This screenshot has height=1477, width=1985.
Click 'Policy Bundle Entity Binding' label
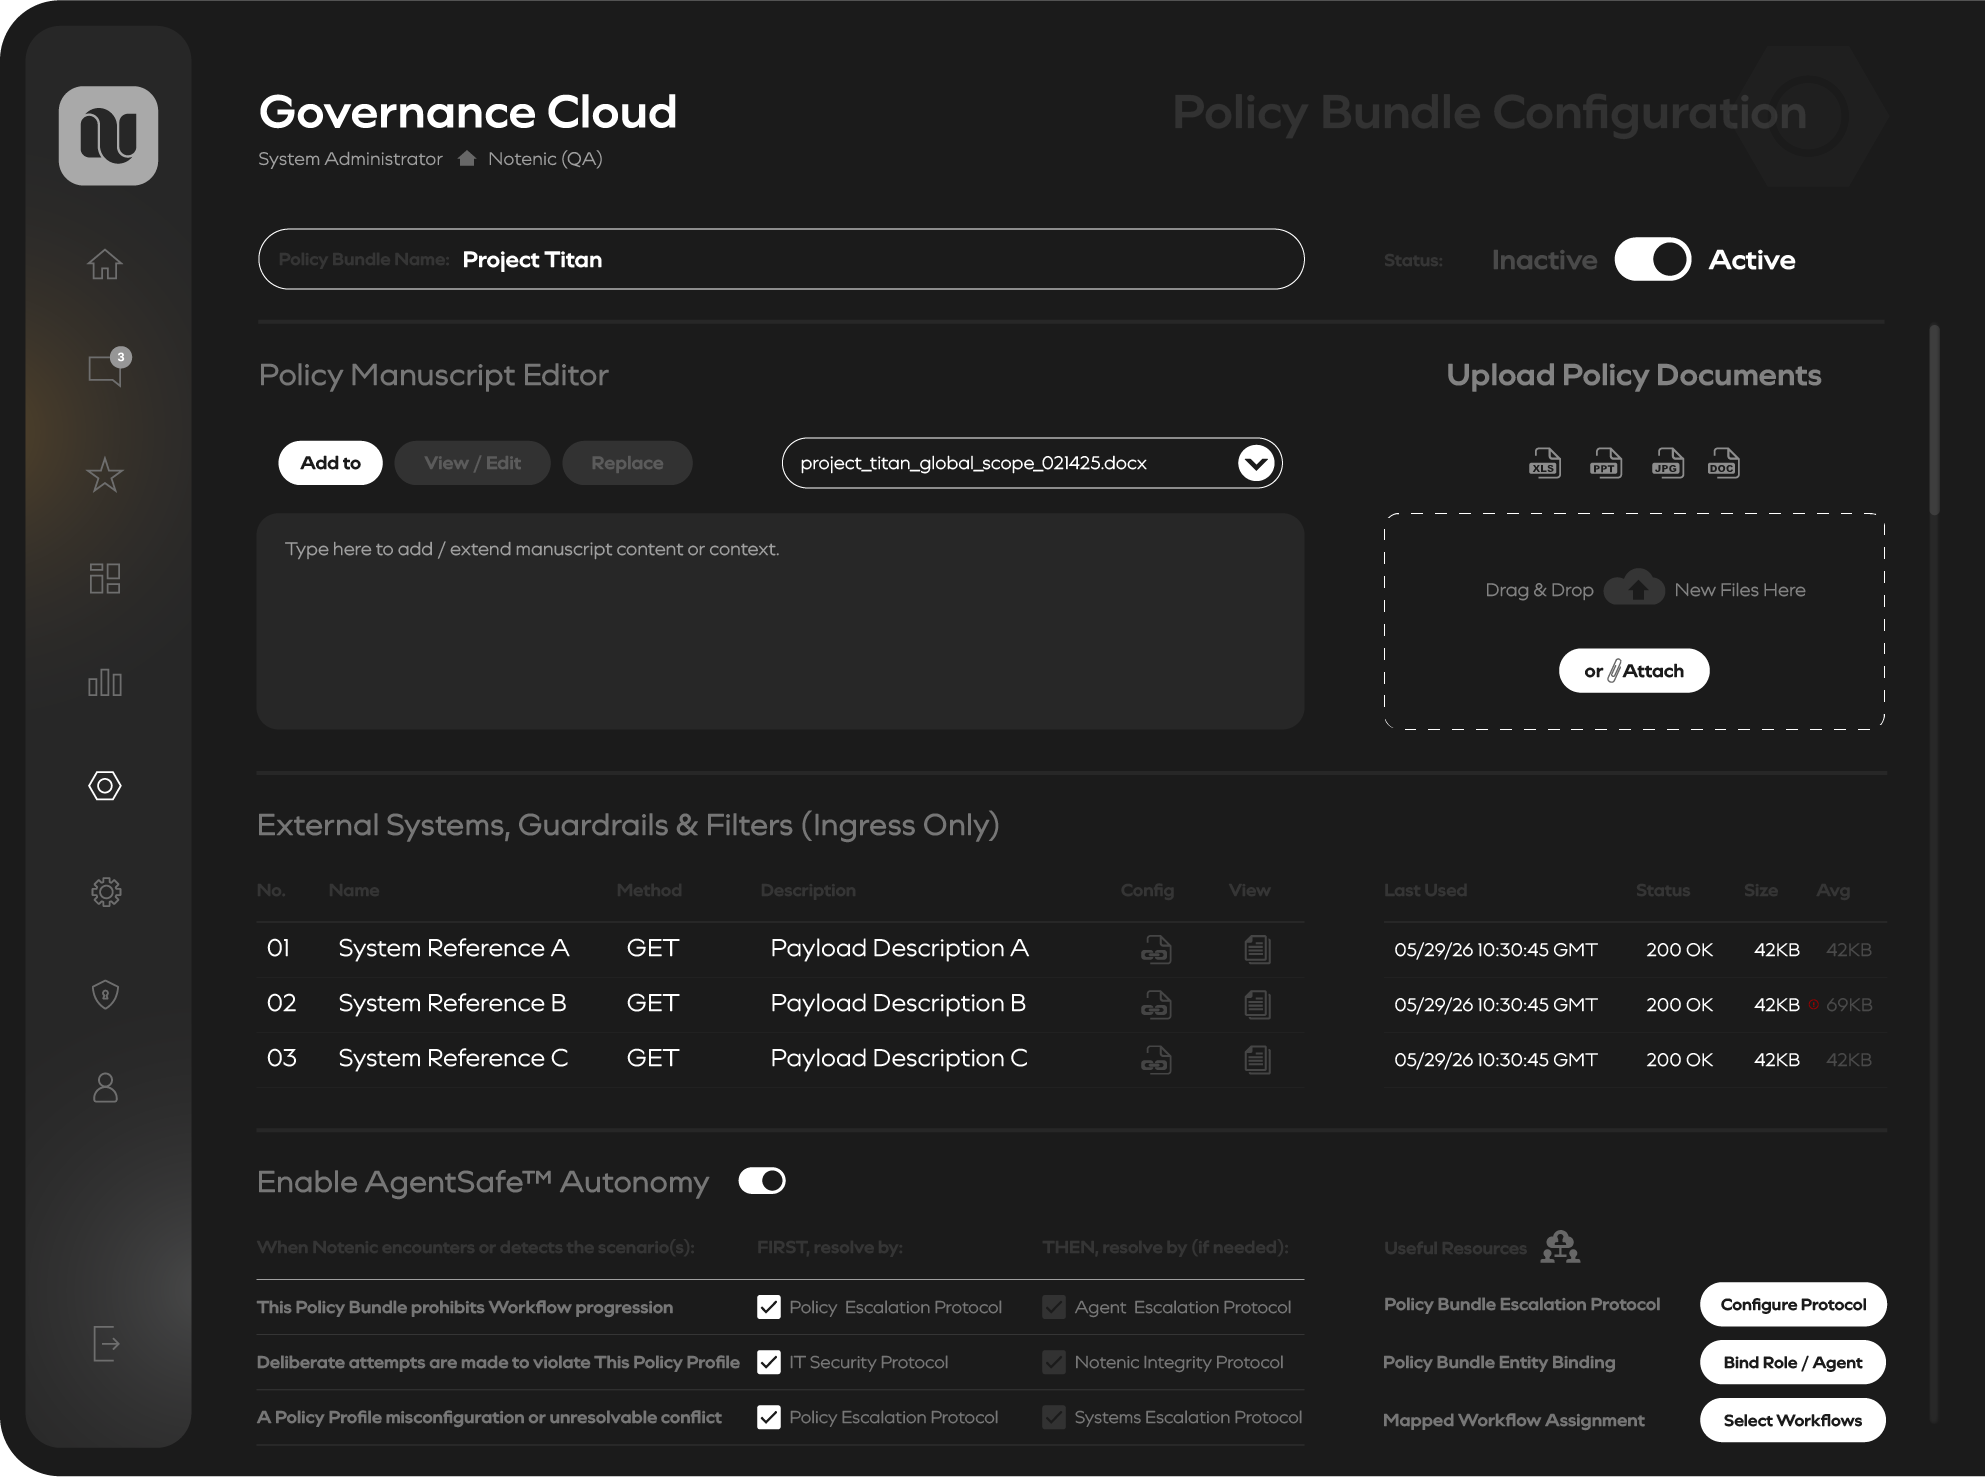tap(1499, 1362)
